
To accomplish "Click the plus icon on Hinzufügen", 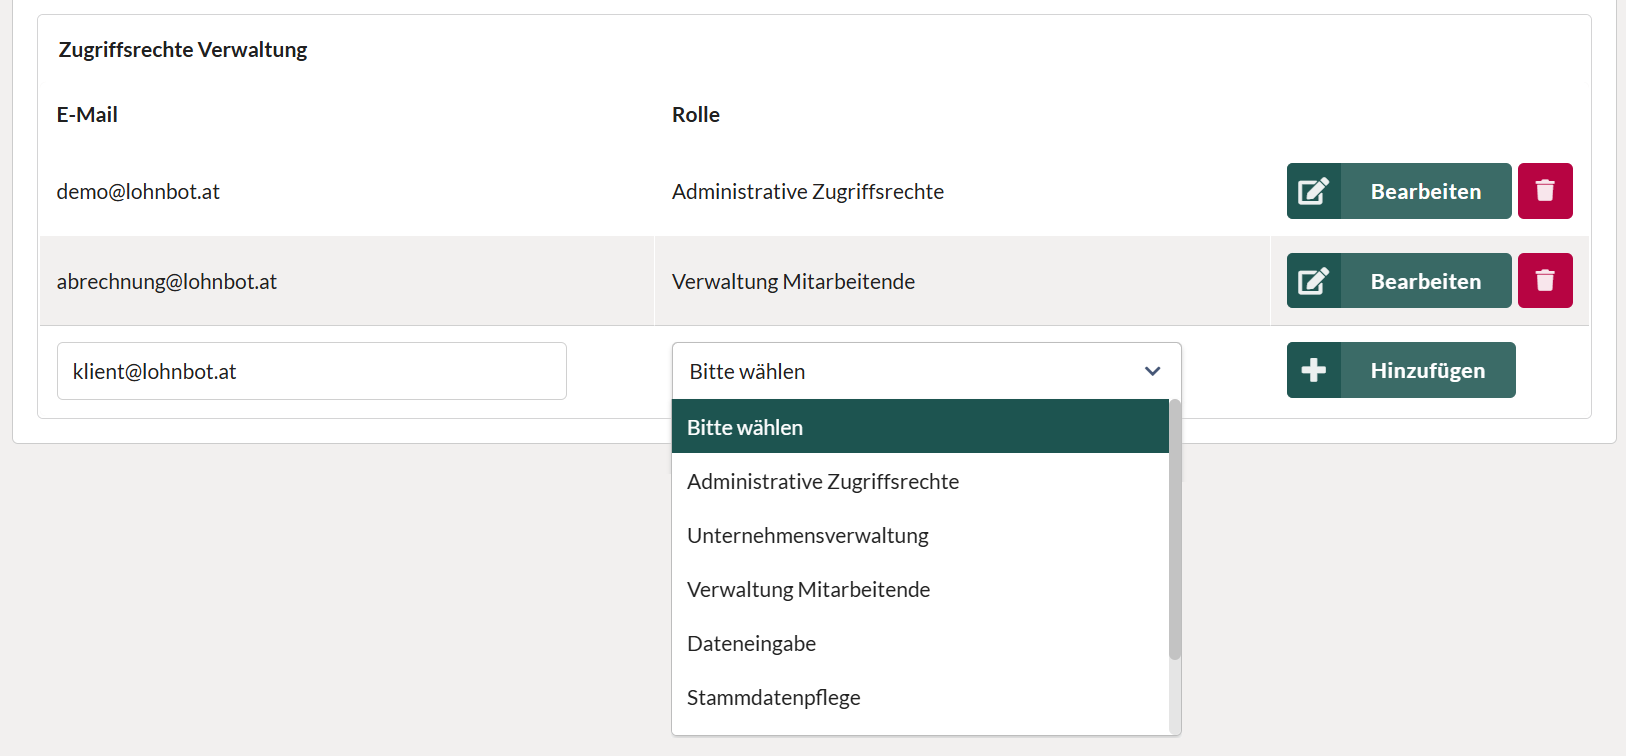I will (1313, 370).
